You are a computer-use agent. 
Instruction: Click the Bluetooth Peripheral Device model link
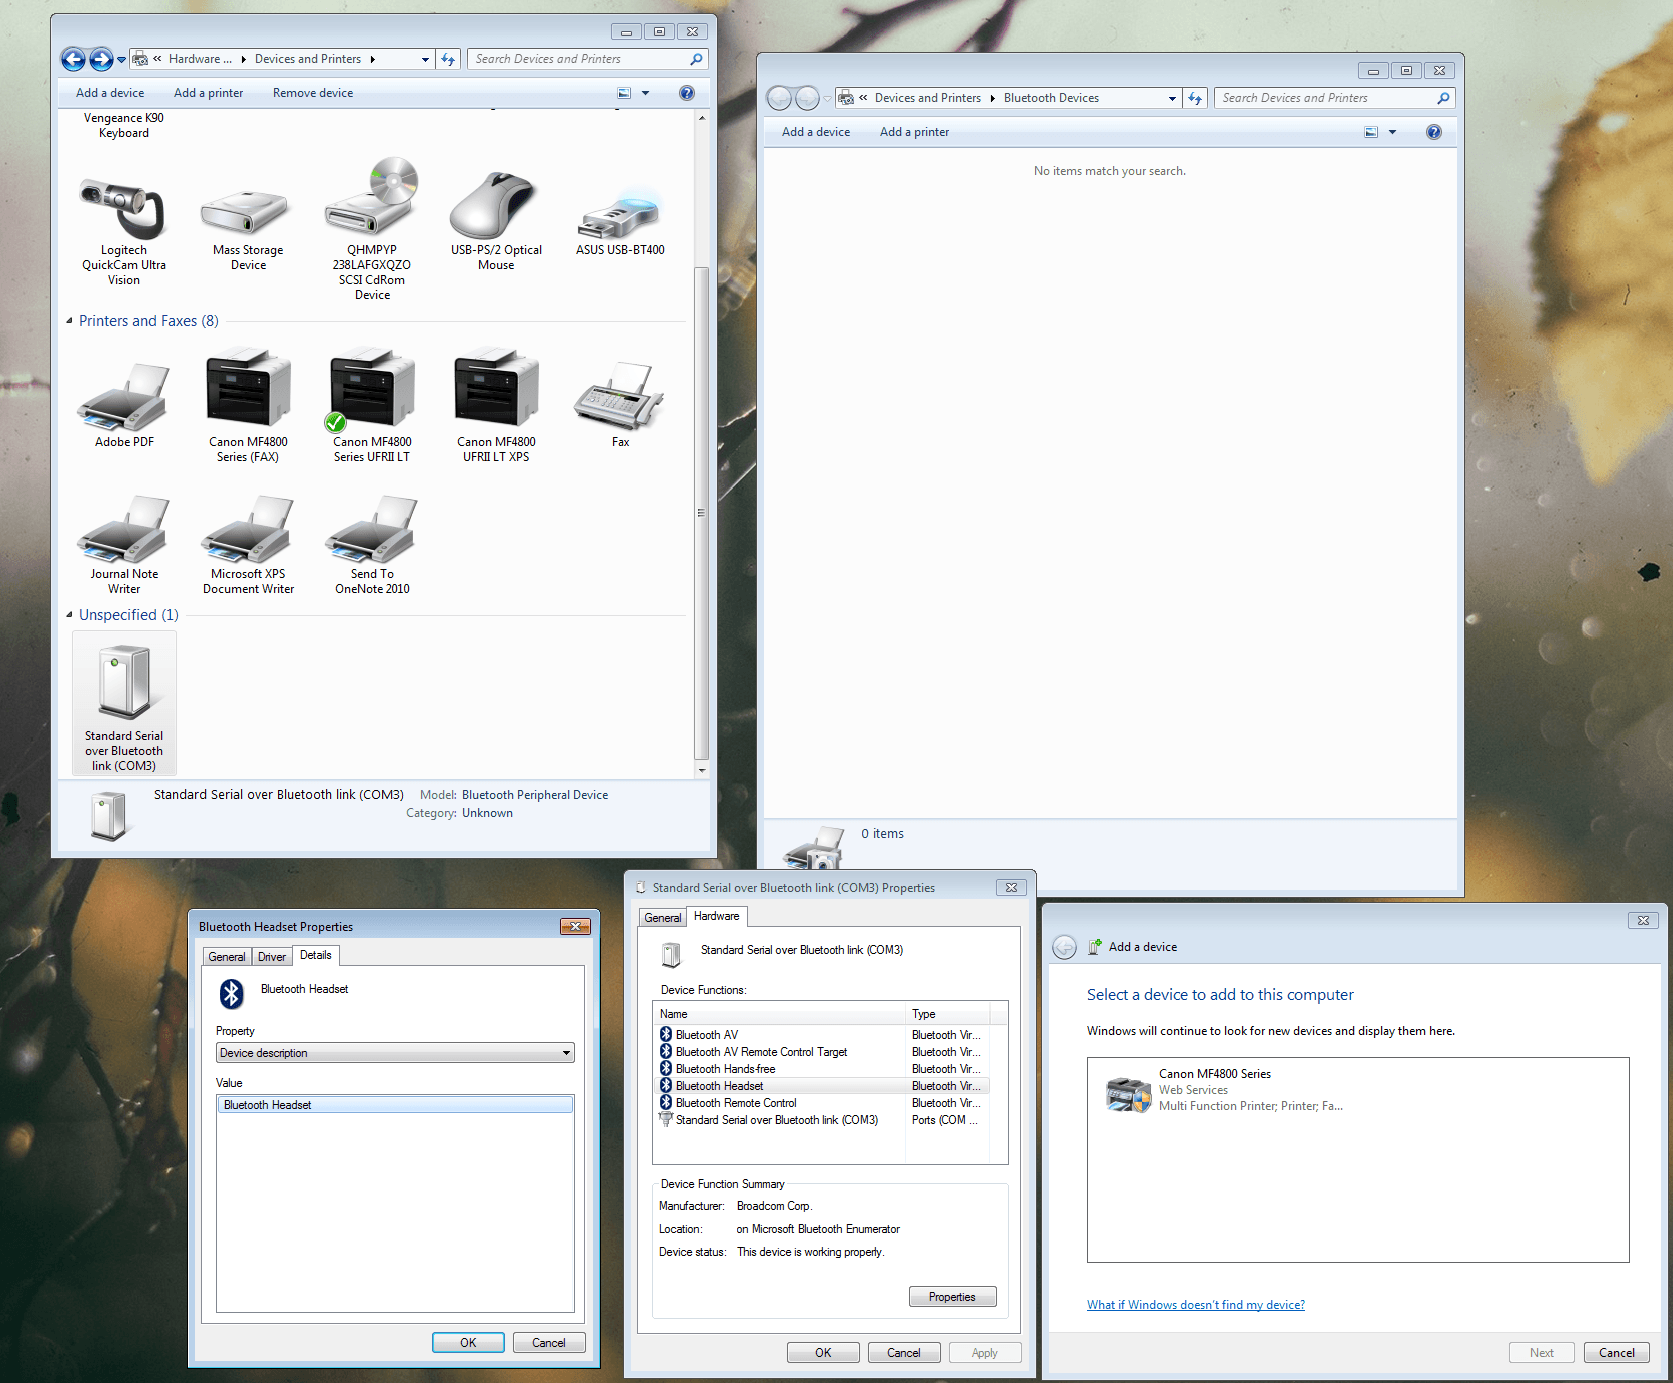535,795
